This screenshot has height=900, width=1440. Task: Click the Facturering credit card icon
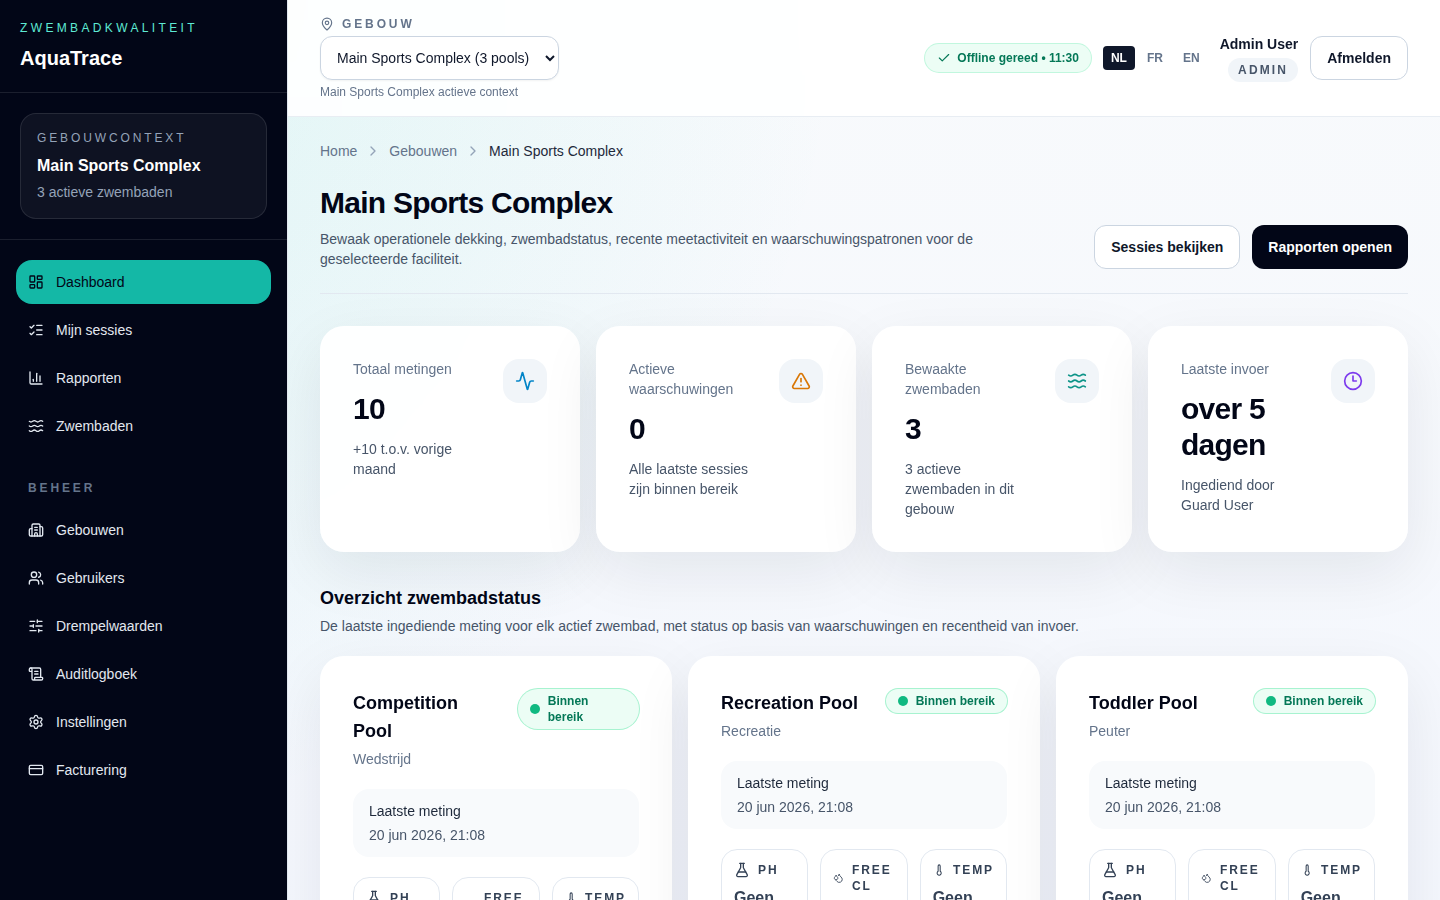tap(36, 770)
